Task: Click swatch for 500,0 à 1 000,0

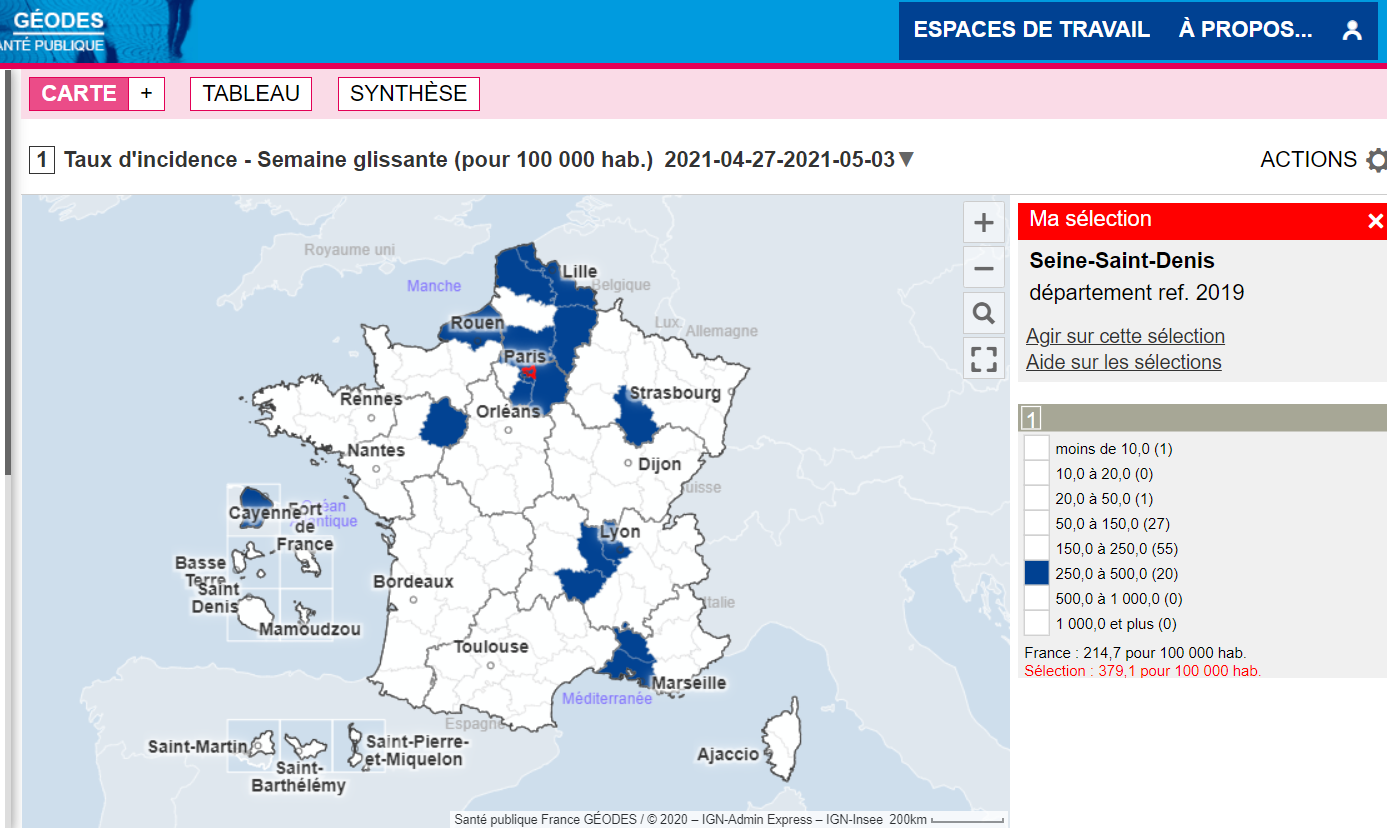Action: coord(1037,598)
